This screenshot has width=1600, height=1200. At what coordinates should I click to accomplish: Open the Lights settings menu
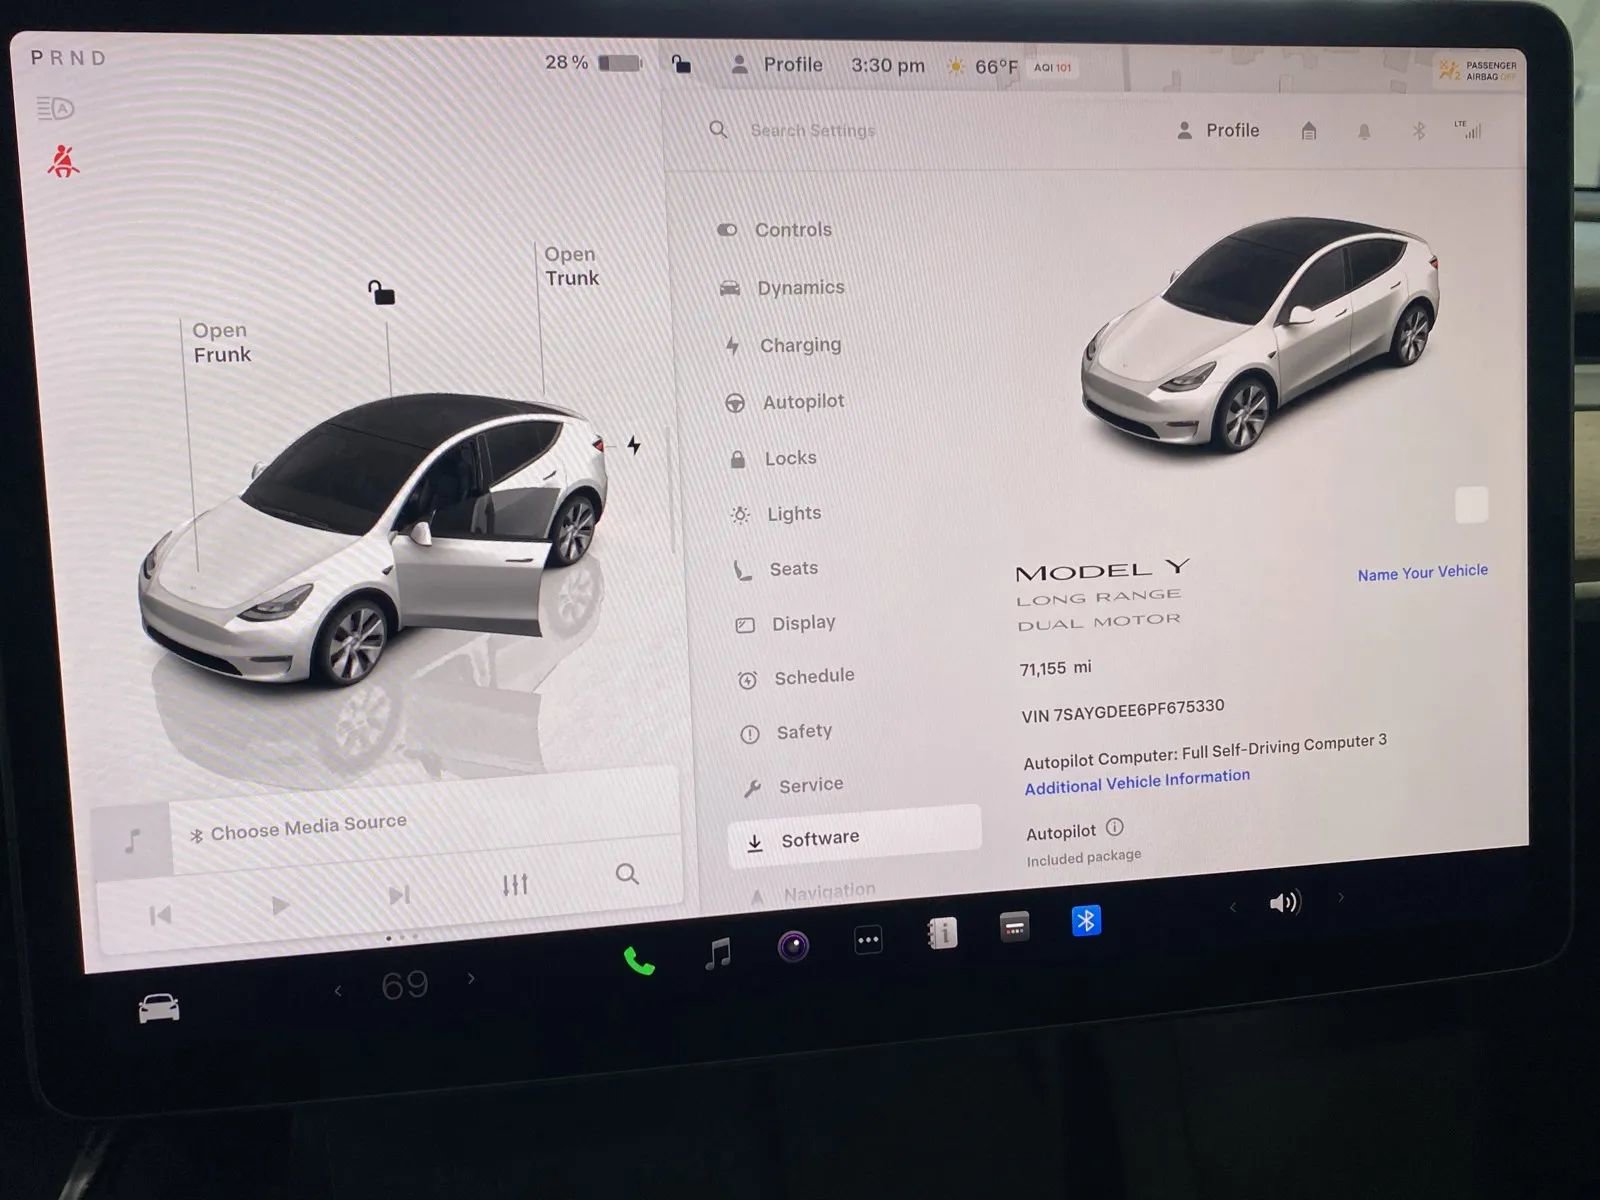tap(776, 514)
